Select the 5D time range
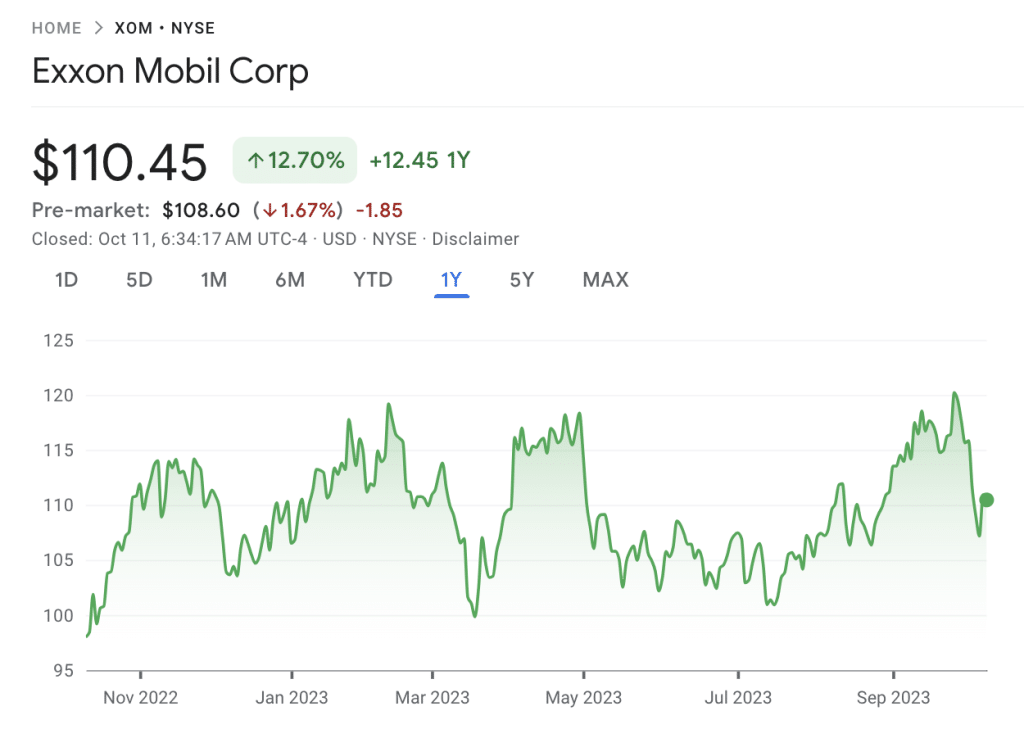The image size is (1024, 729). 139,280
